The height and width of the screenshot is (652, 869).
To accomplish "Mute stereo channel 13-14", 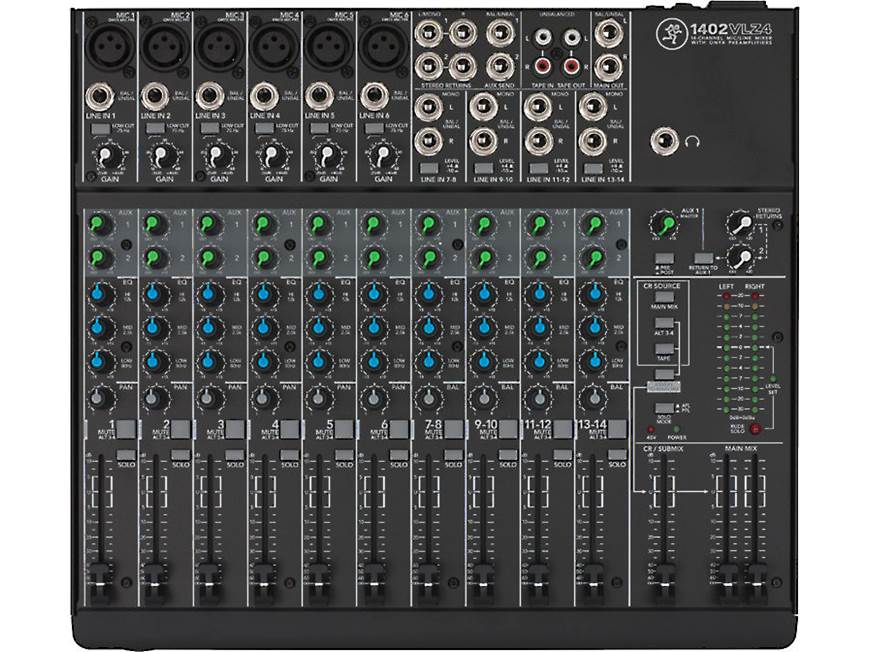I will pyautogui.click(x=617, y=429).
